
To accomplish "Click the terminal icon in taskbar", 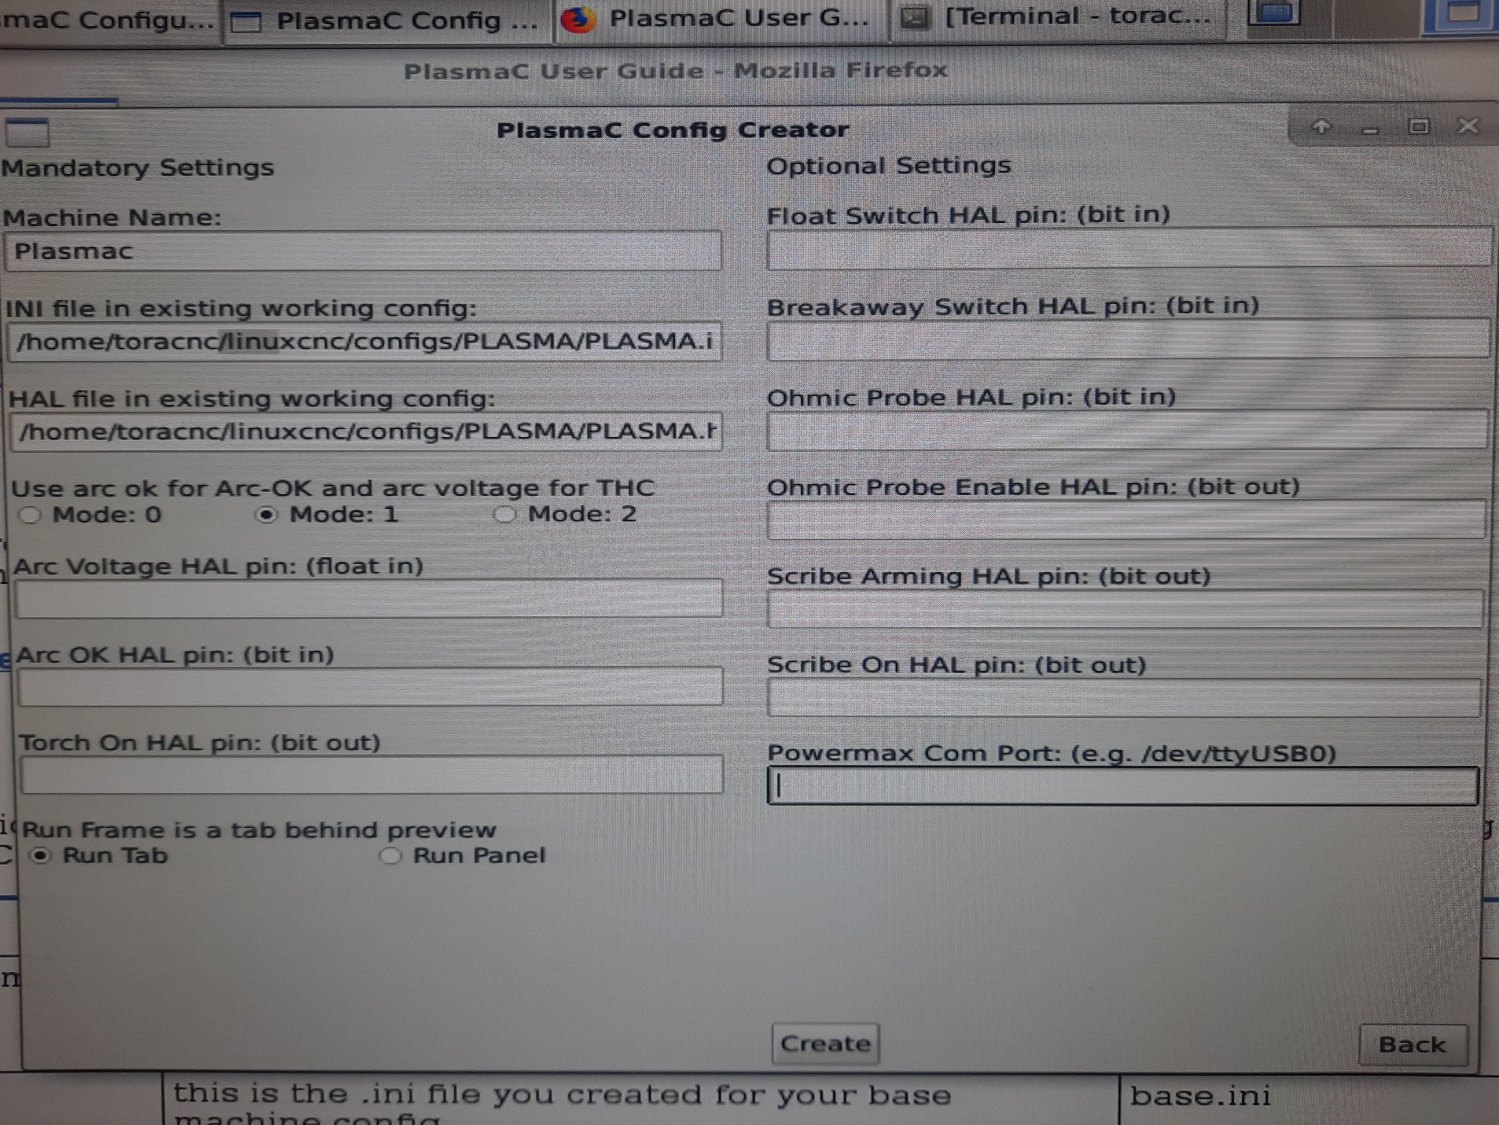I will (x=914, y=17).
